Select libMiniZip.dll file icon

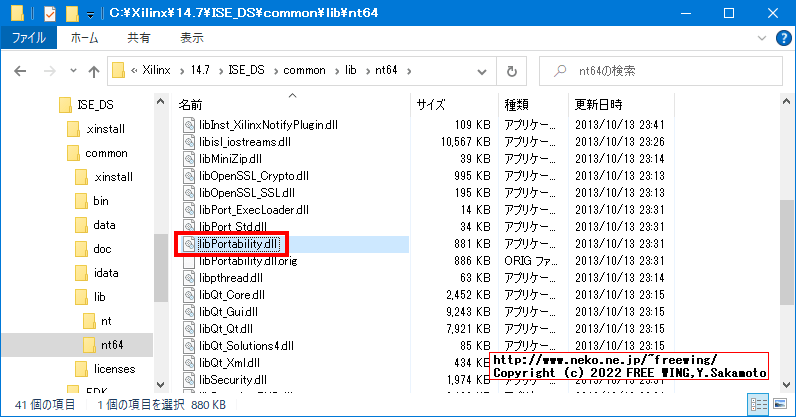[x=189, y=159]
